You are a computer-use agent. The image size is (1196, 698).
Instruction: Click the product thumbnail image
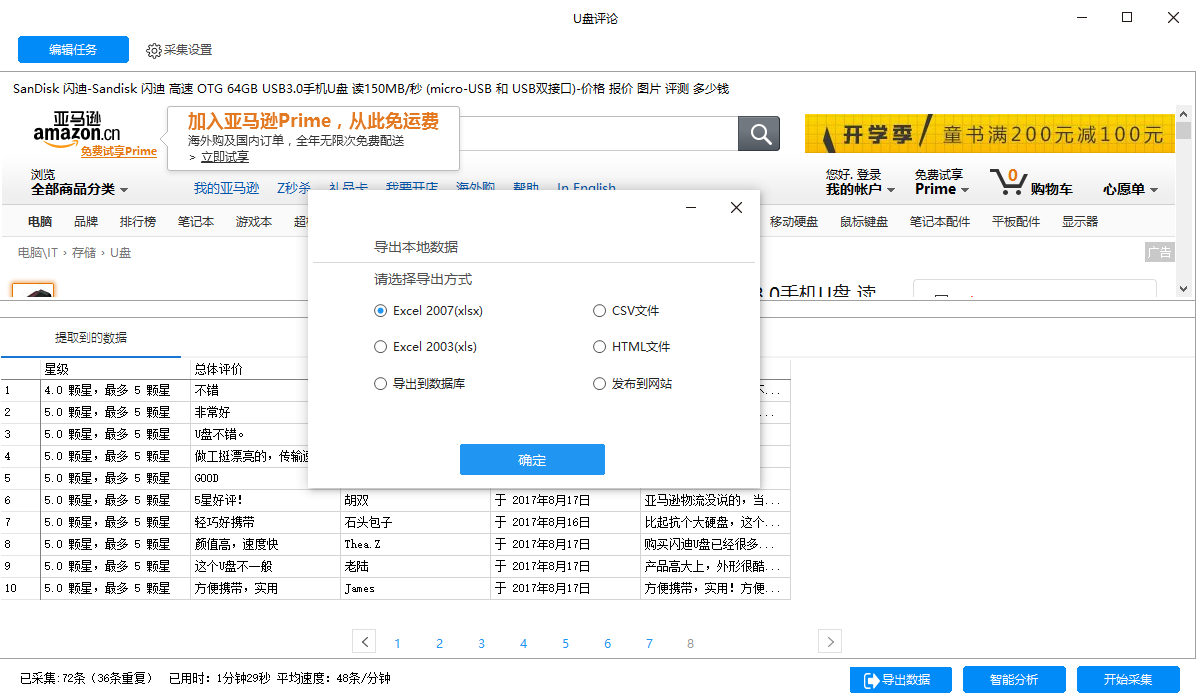tap(33, 291)
